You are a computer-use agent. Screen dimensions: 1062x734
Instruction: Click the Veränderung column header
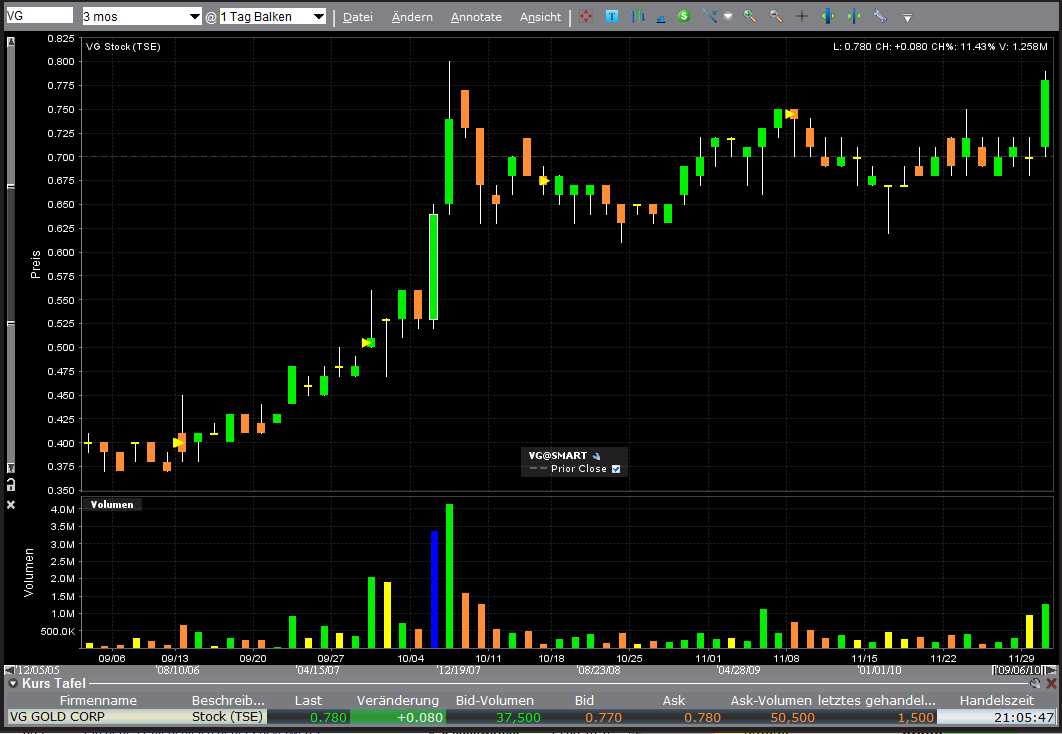click(398, 701)
